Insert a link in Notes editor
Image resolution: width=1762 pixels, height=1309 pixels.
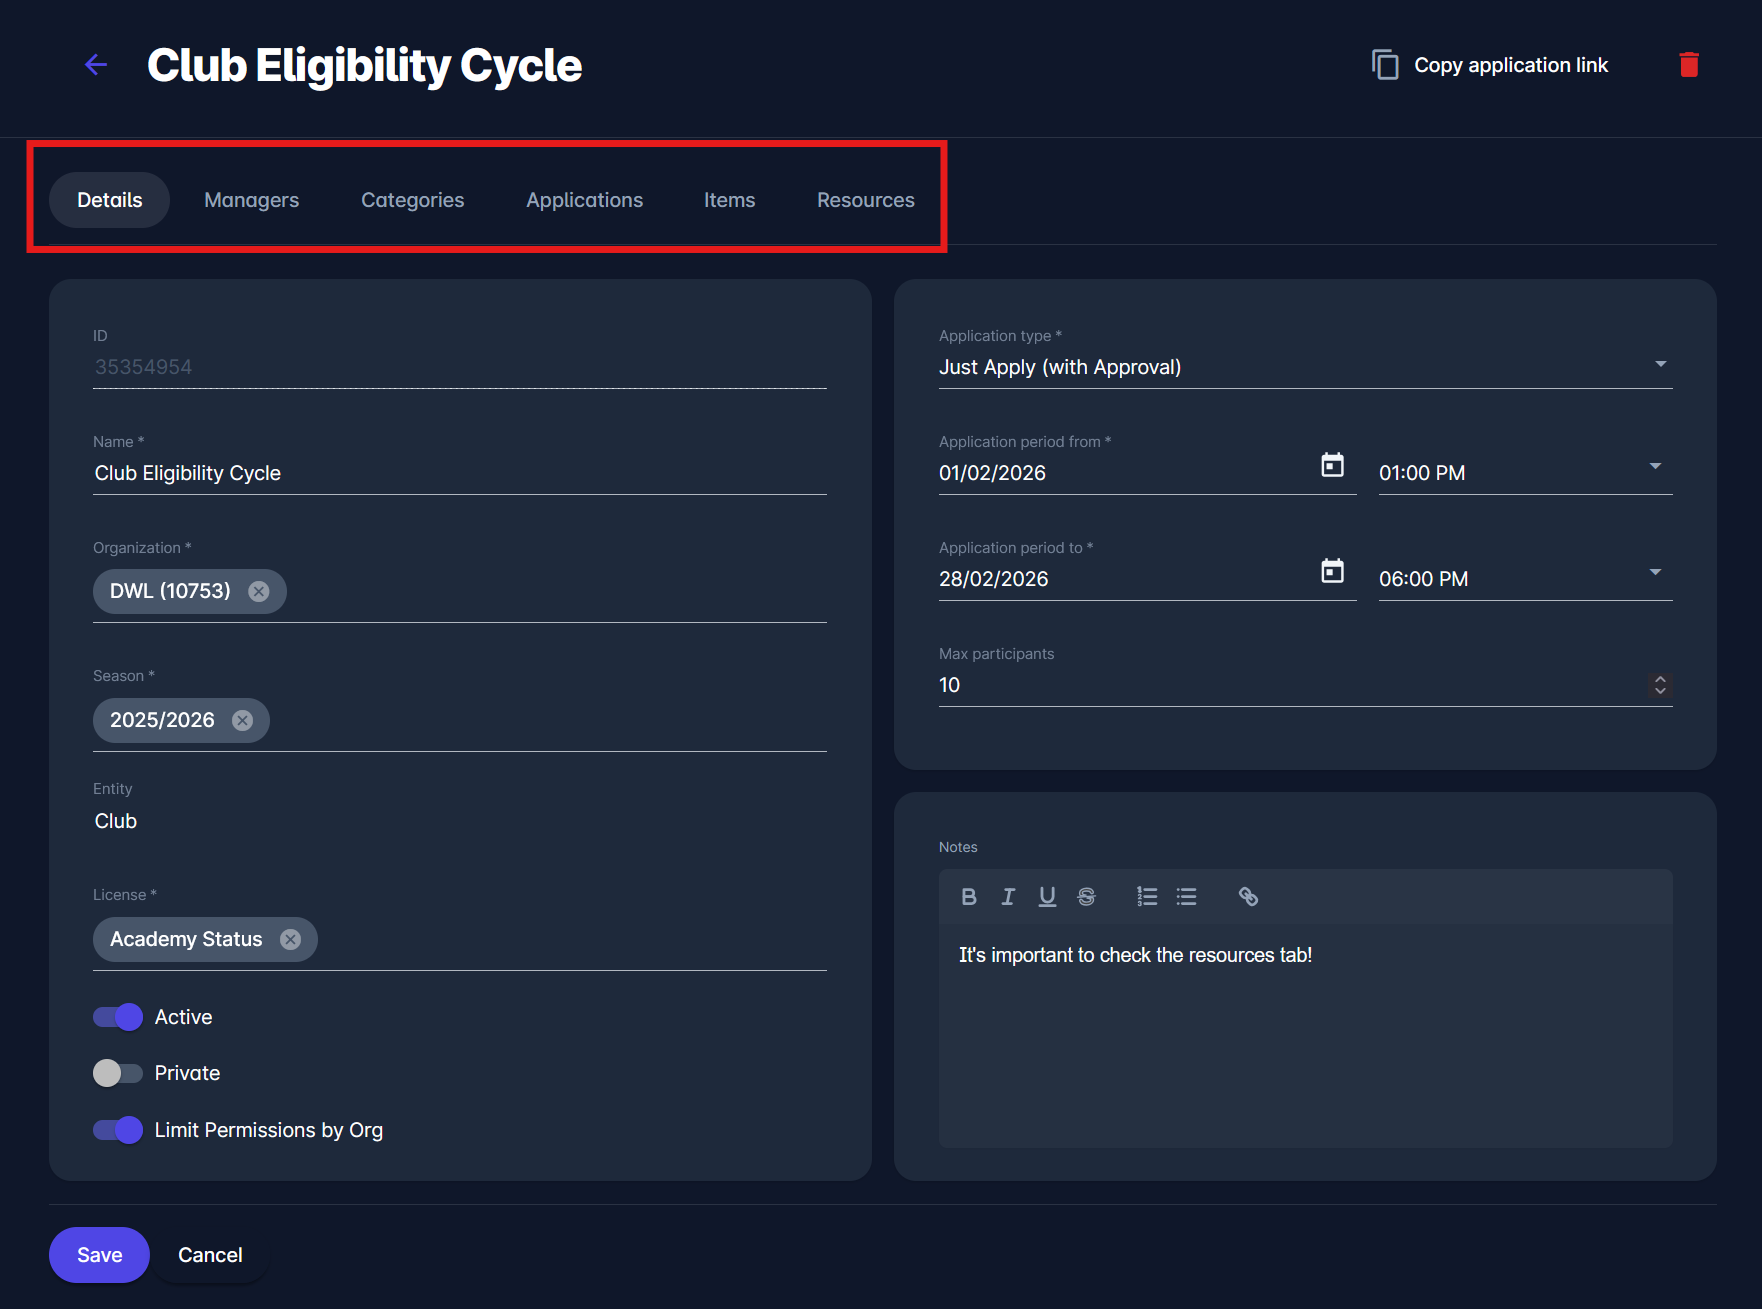click(1248, 897)
